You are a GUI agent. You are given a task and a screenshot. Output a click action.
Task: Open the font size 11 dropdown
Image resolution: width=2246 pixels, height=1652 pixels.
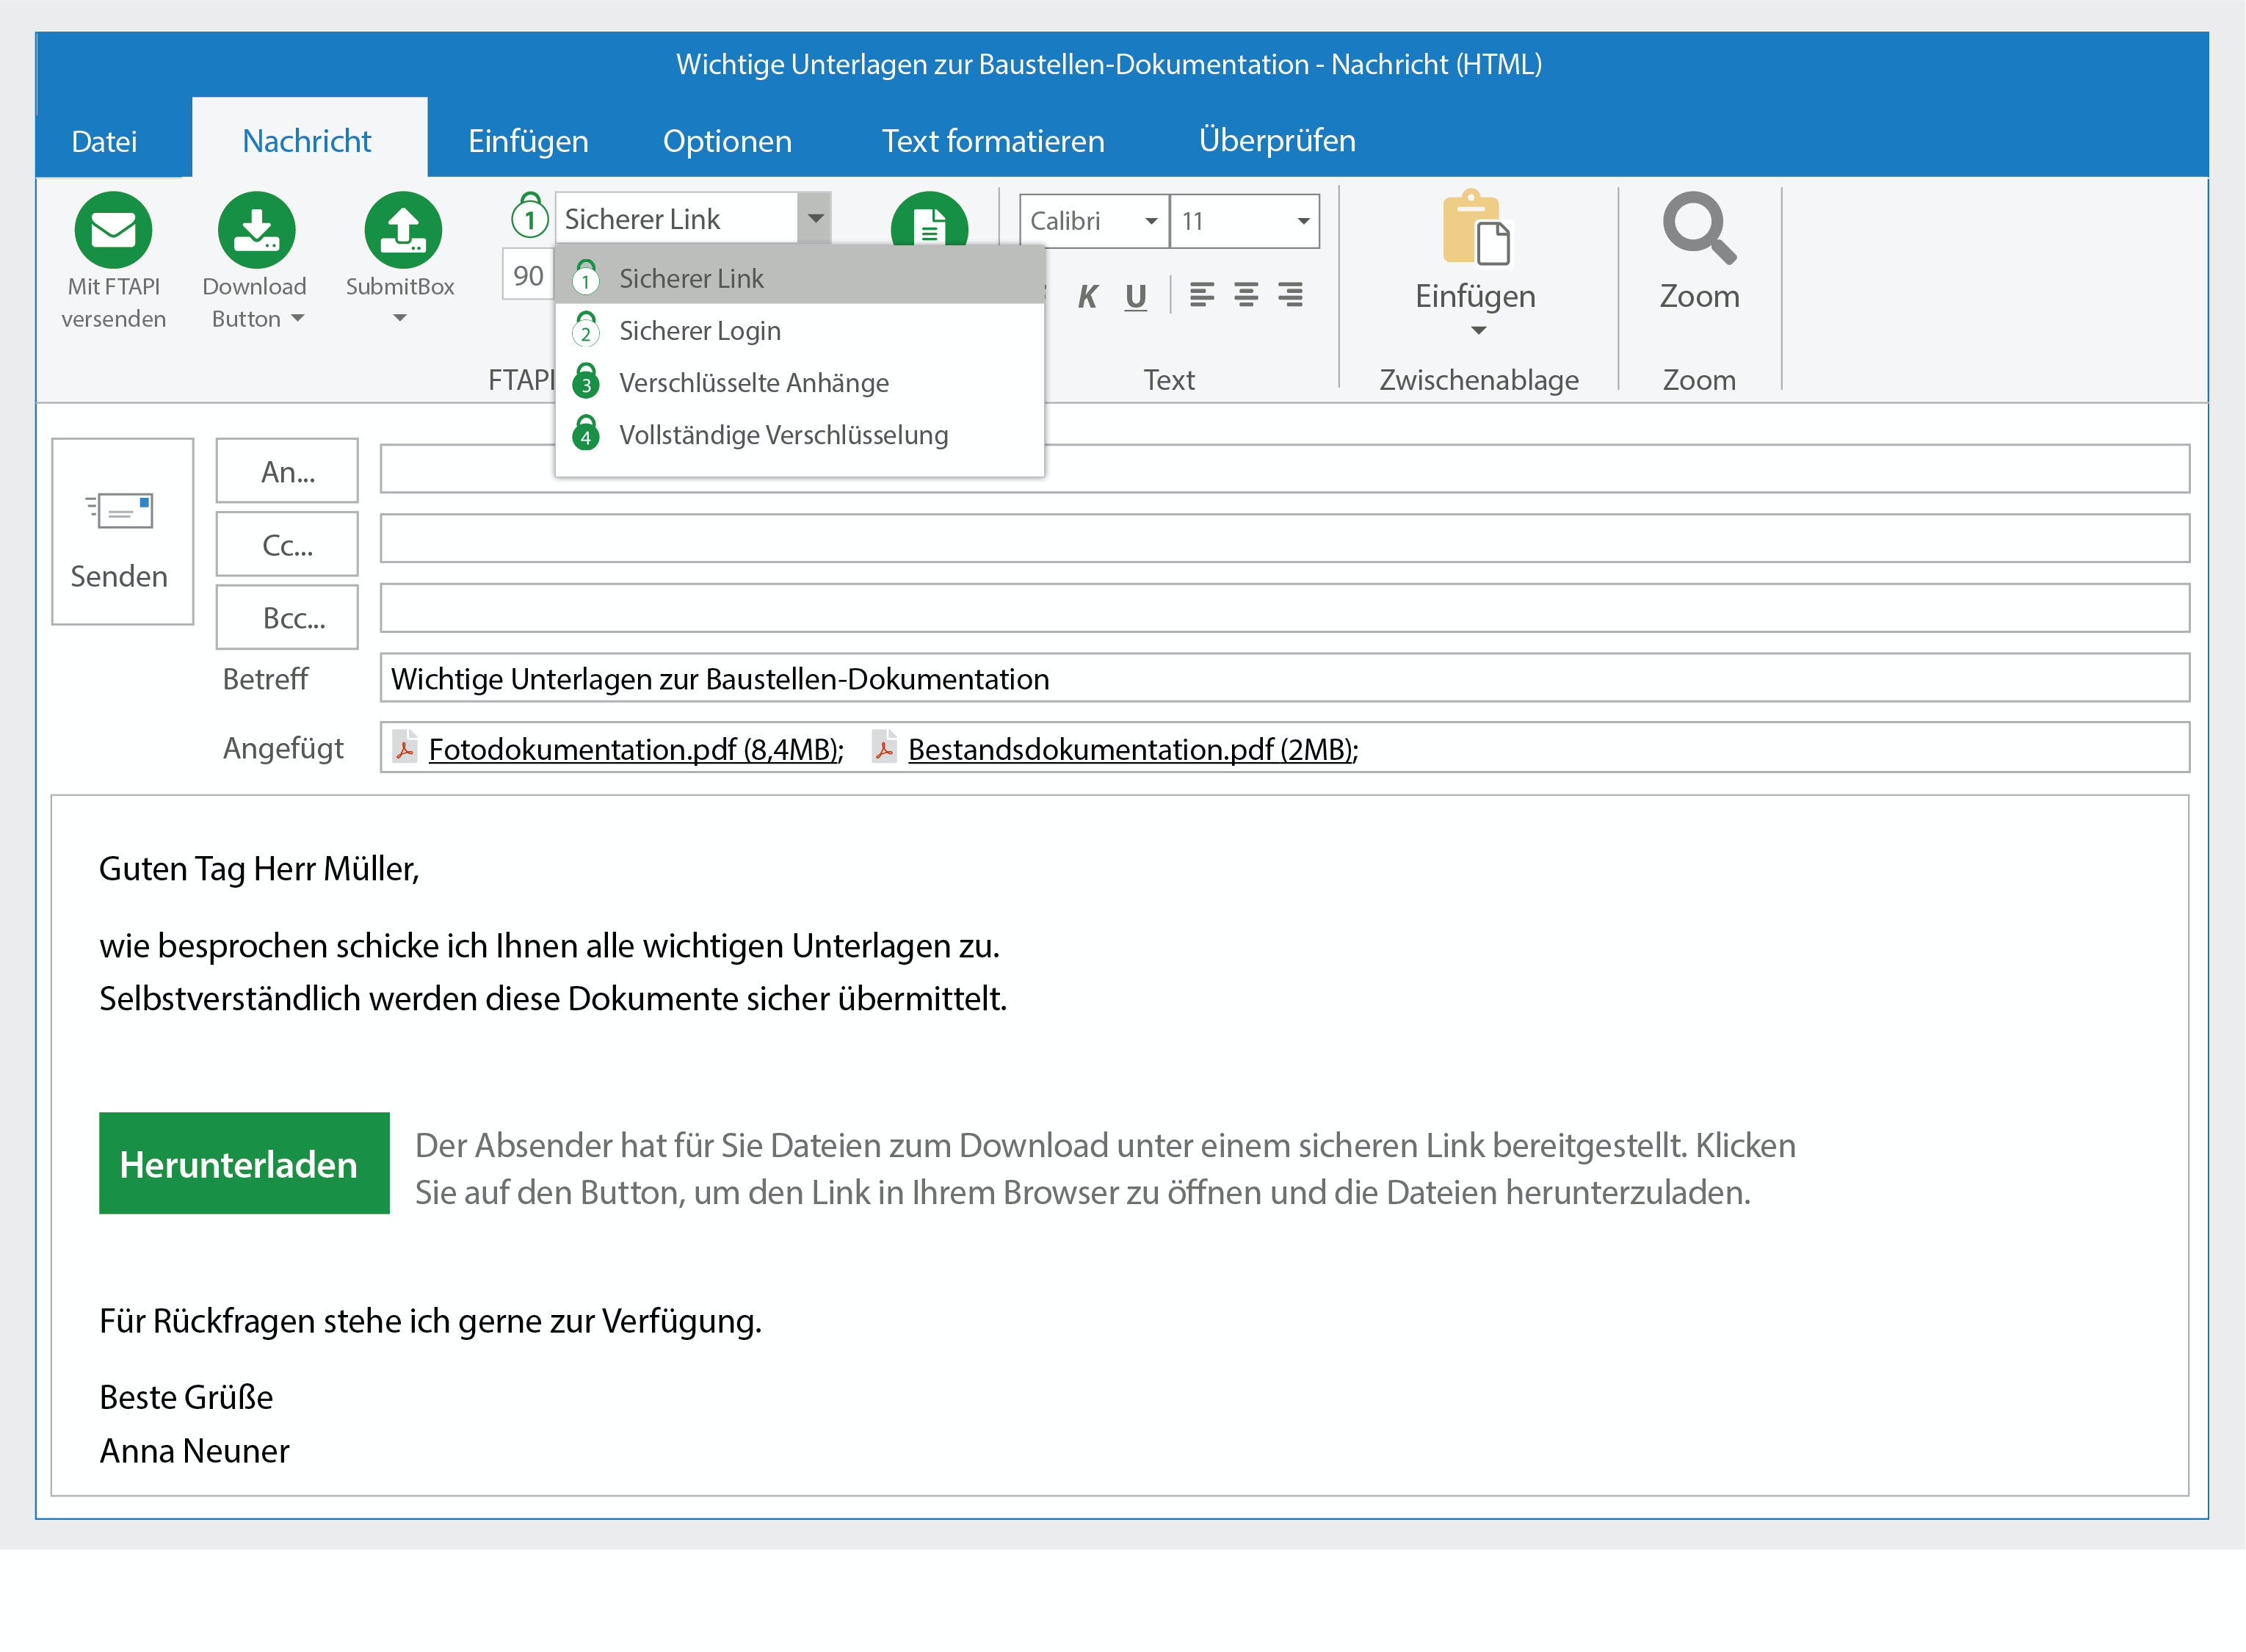pyautogui.click(x=1302, y=221)
